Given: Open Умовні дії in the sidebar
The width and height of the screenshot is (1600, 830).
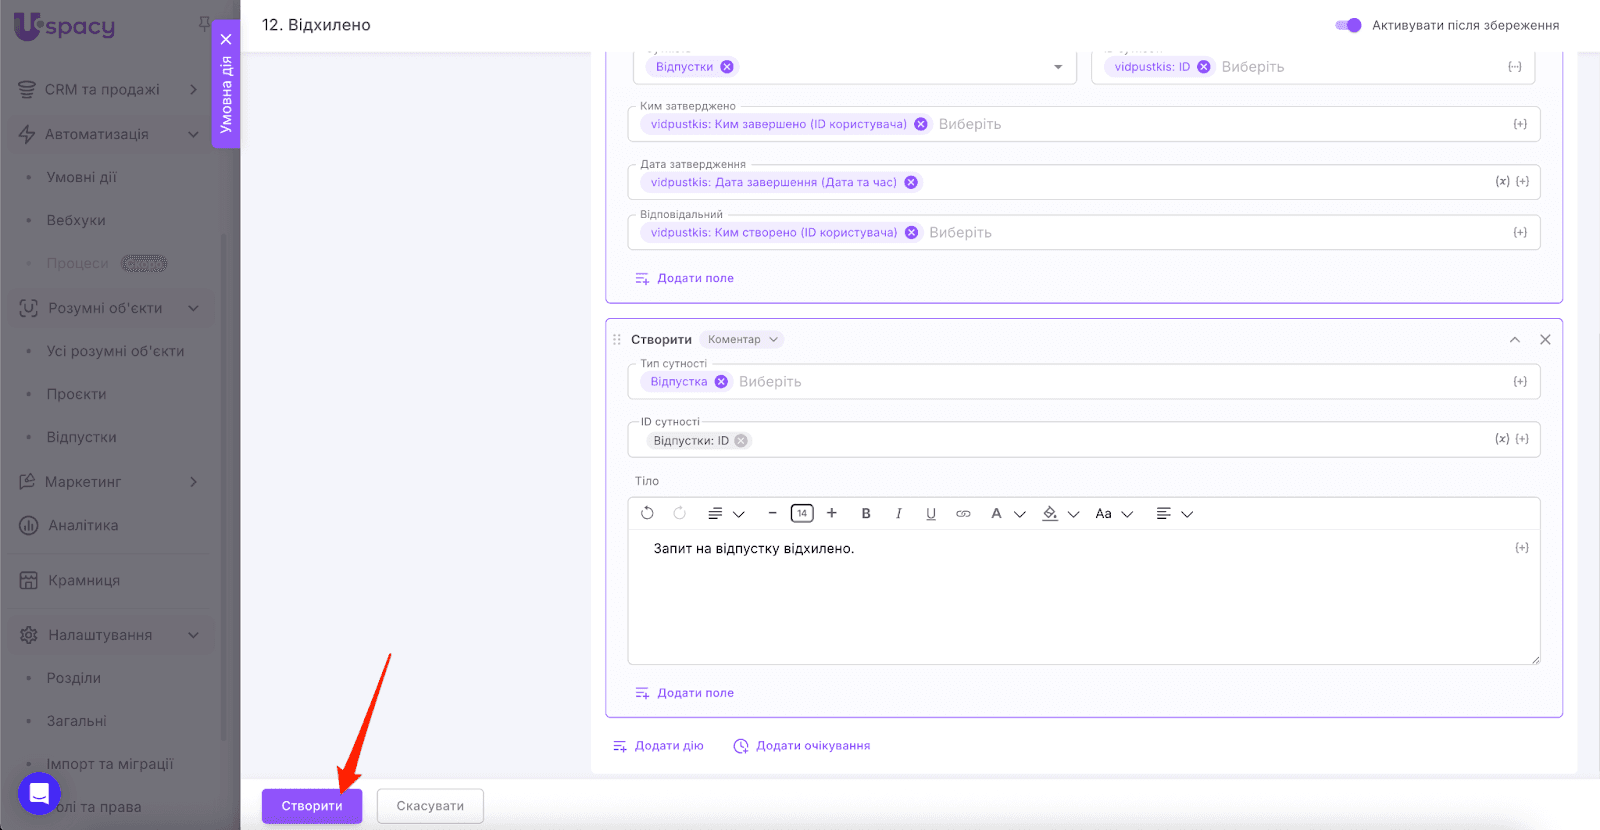Looking at the screenshot, I should pos(82,177).
